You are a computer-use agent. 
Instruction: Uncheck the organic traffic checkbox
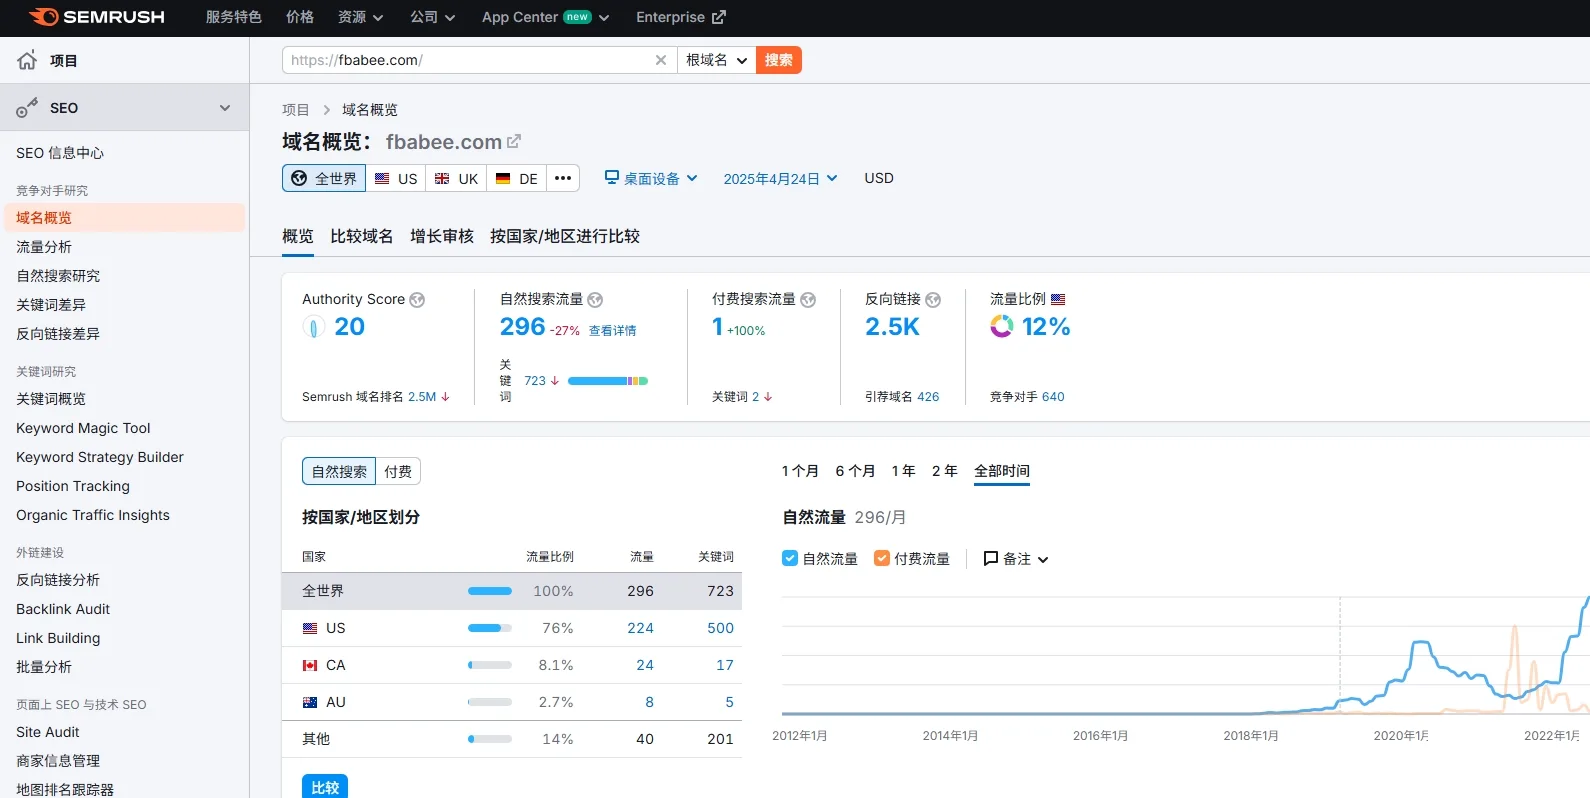click(x=790, y=558)
